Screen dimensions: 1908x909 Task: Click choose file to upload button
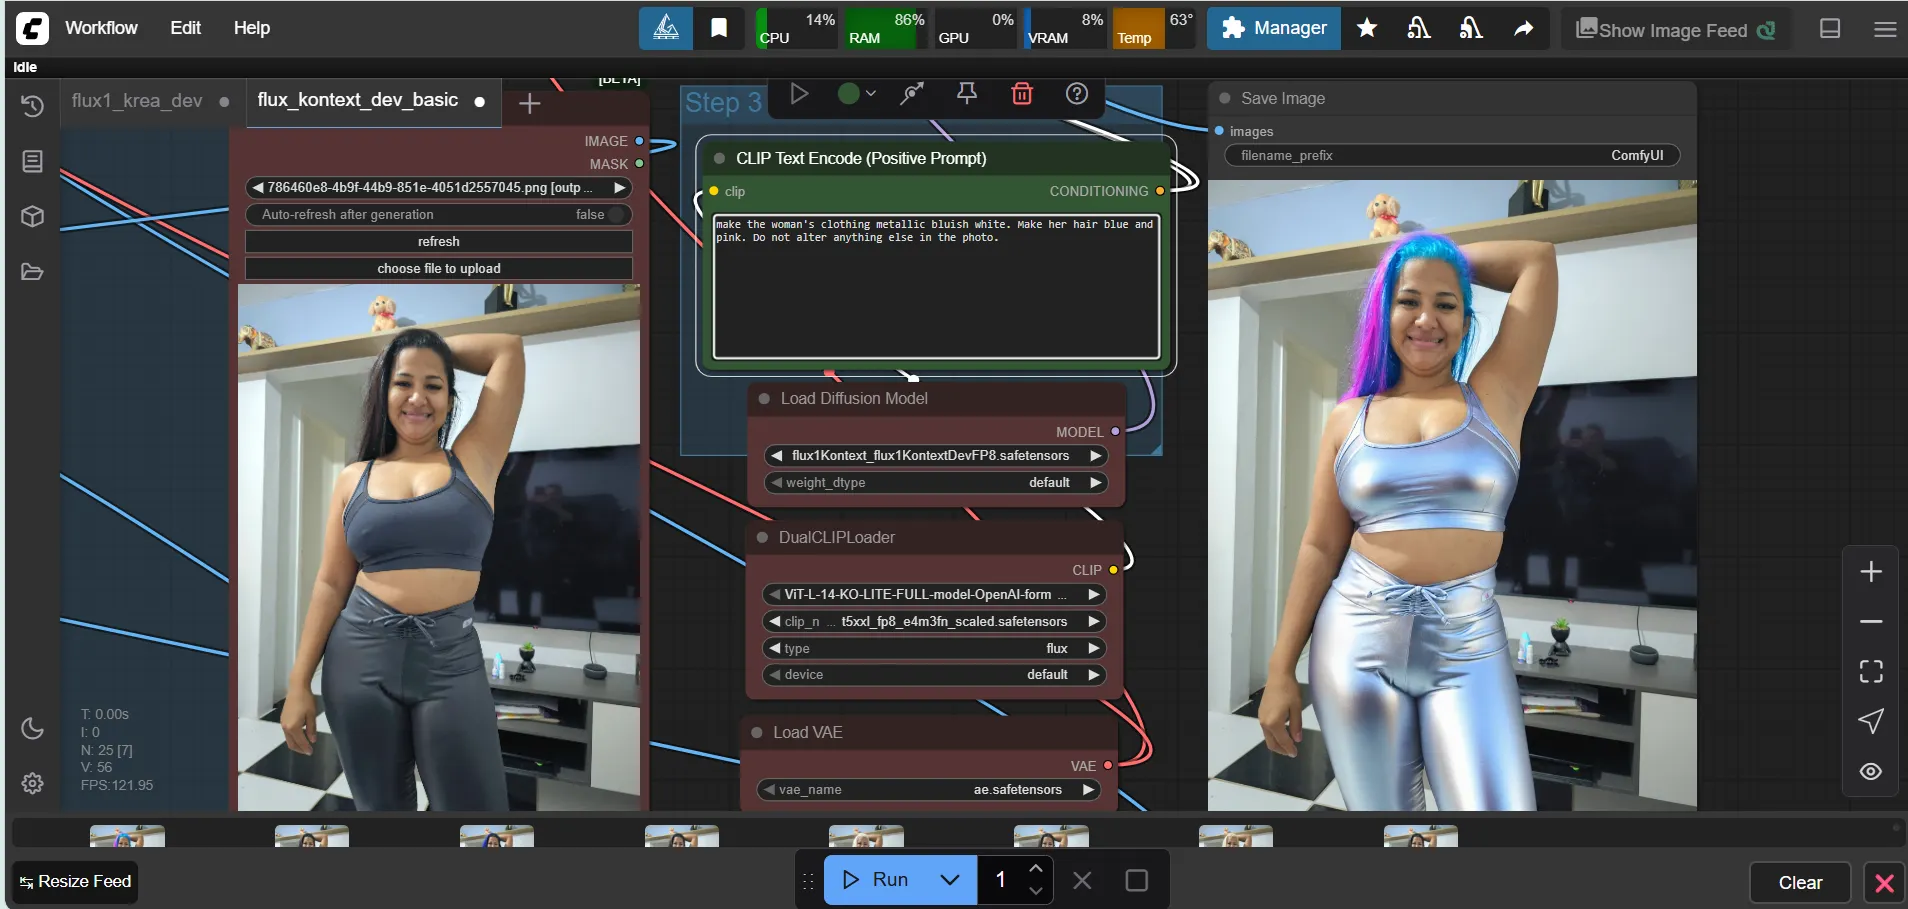pyautogui.click(x=438, y=269)
